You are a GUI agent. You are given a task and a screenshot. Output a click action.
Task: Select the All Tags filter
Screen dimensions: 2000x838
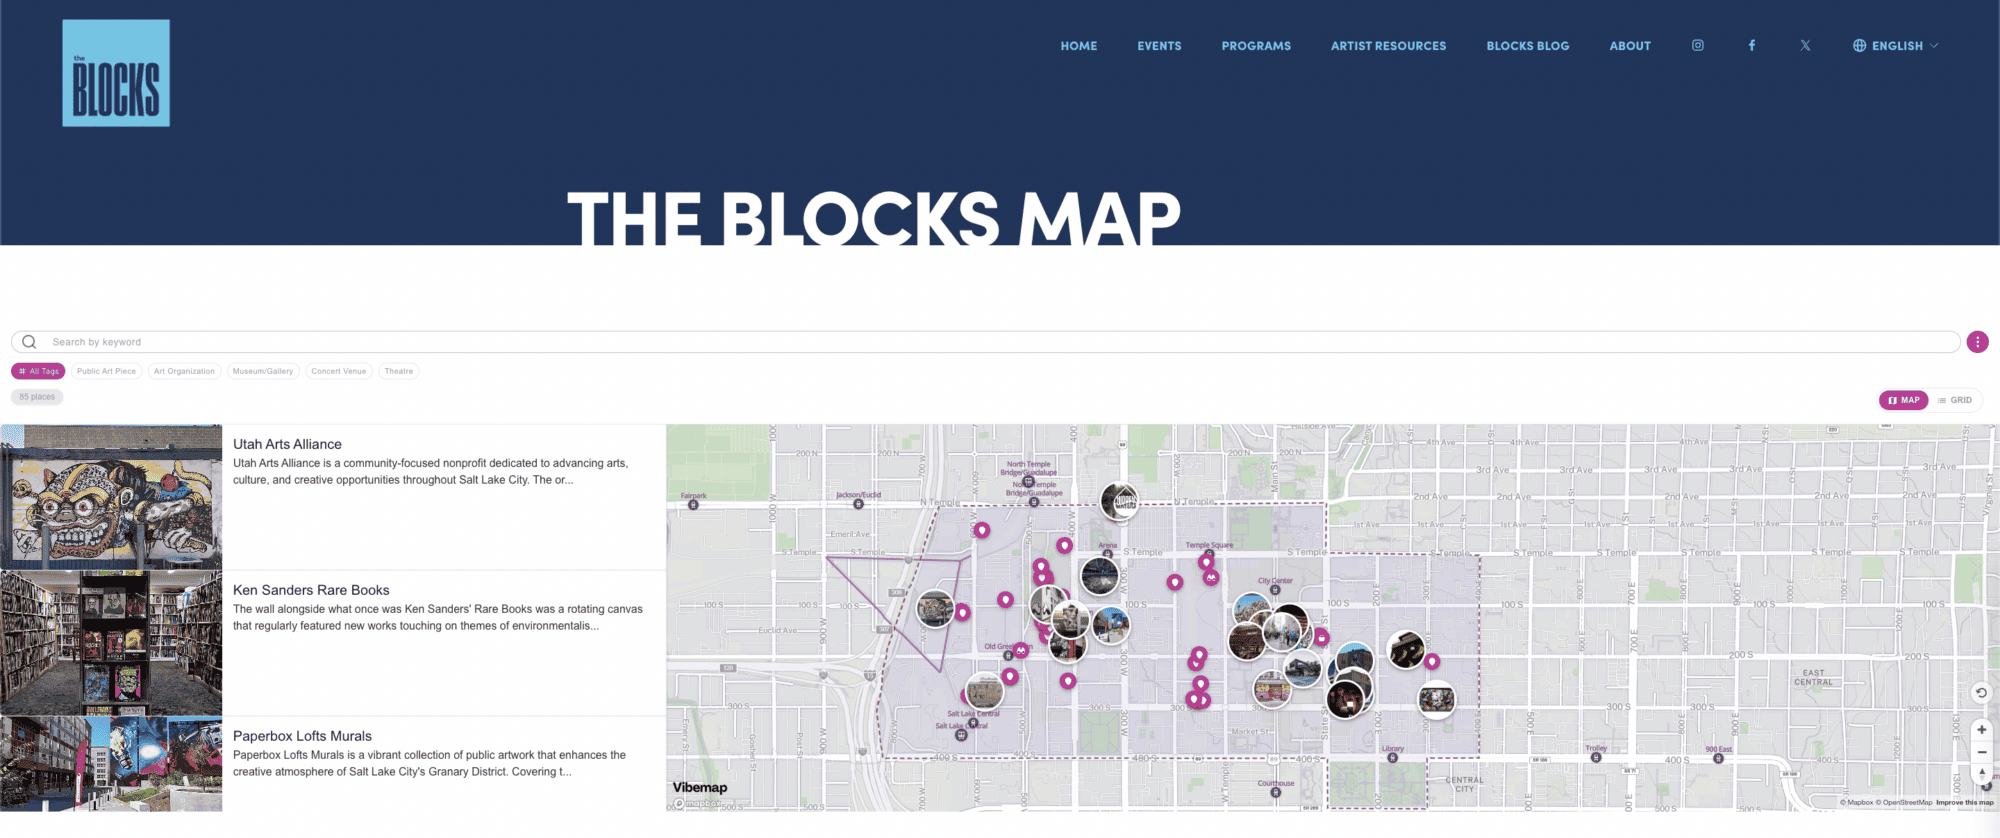(x=38, y=371)
